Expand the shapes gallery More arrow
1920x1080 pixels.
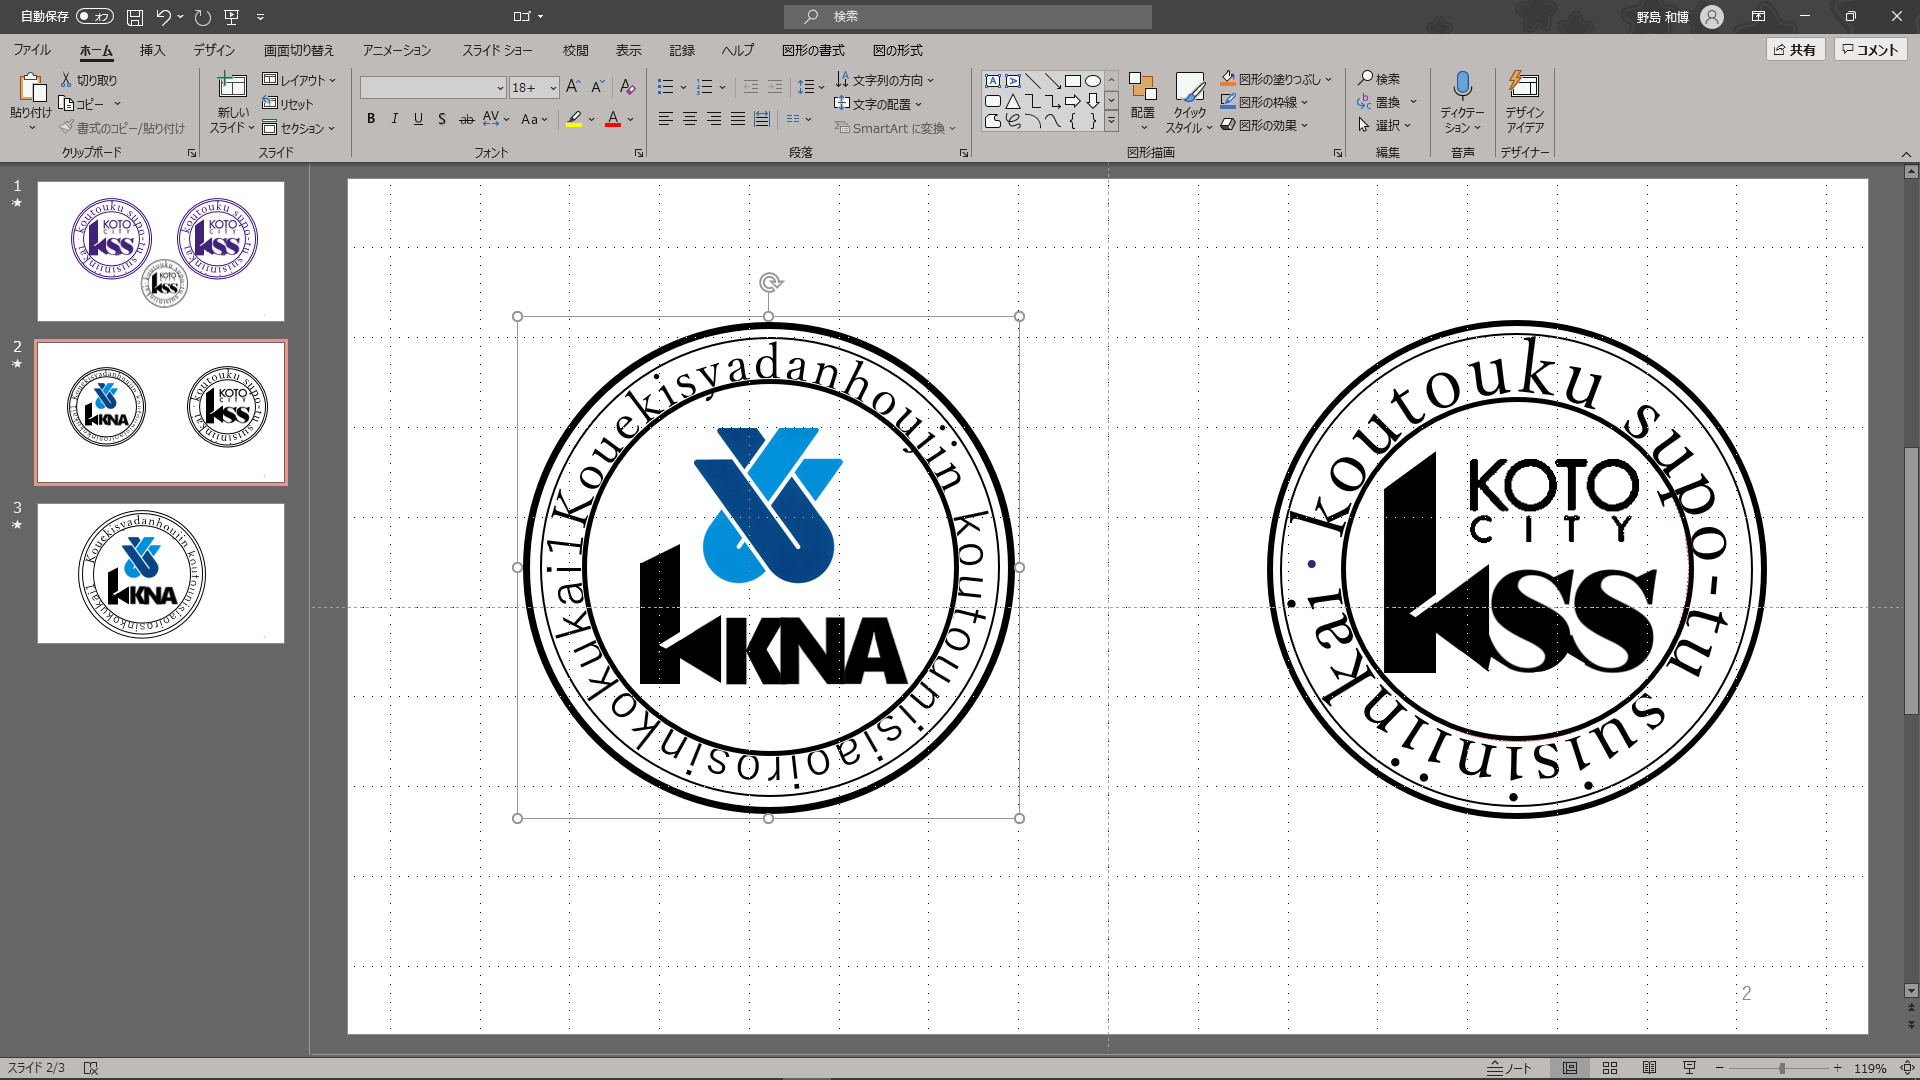(1111, 121)
